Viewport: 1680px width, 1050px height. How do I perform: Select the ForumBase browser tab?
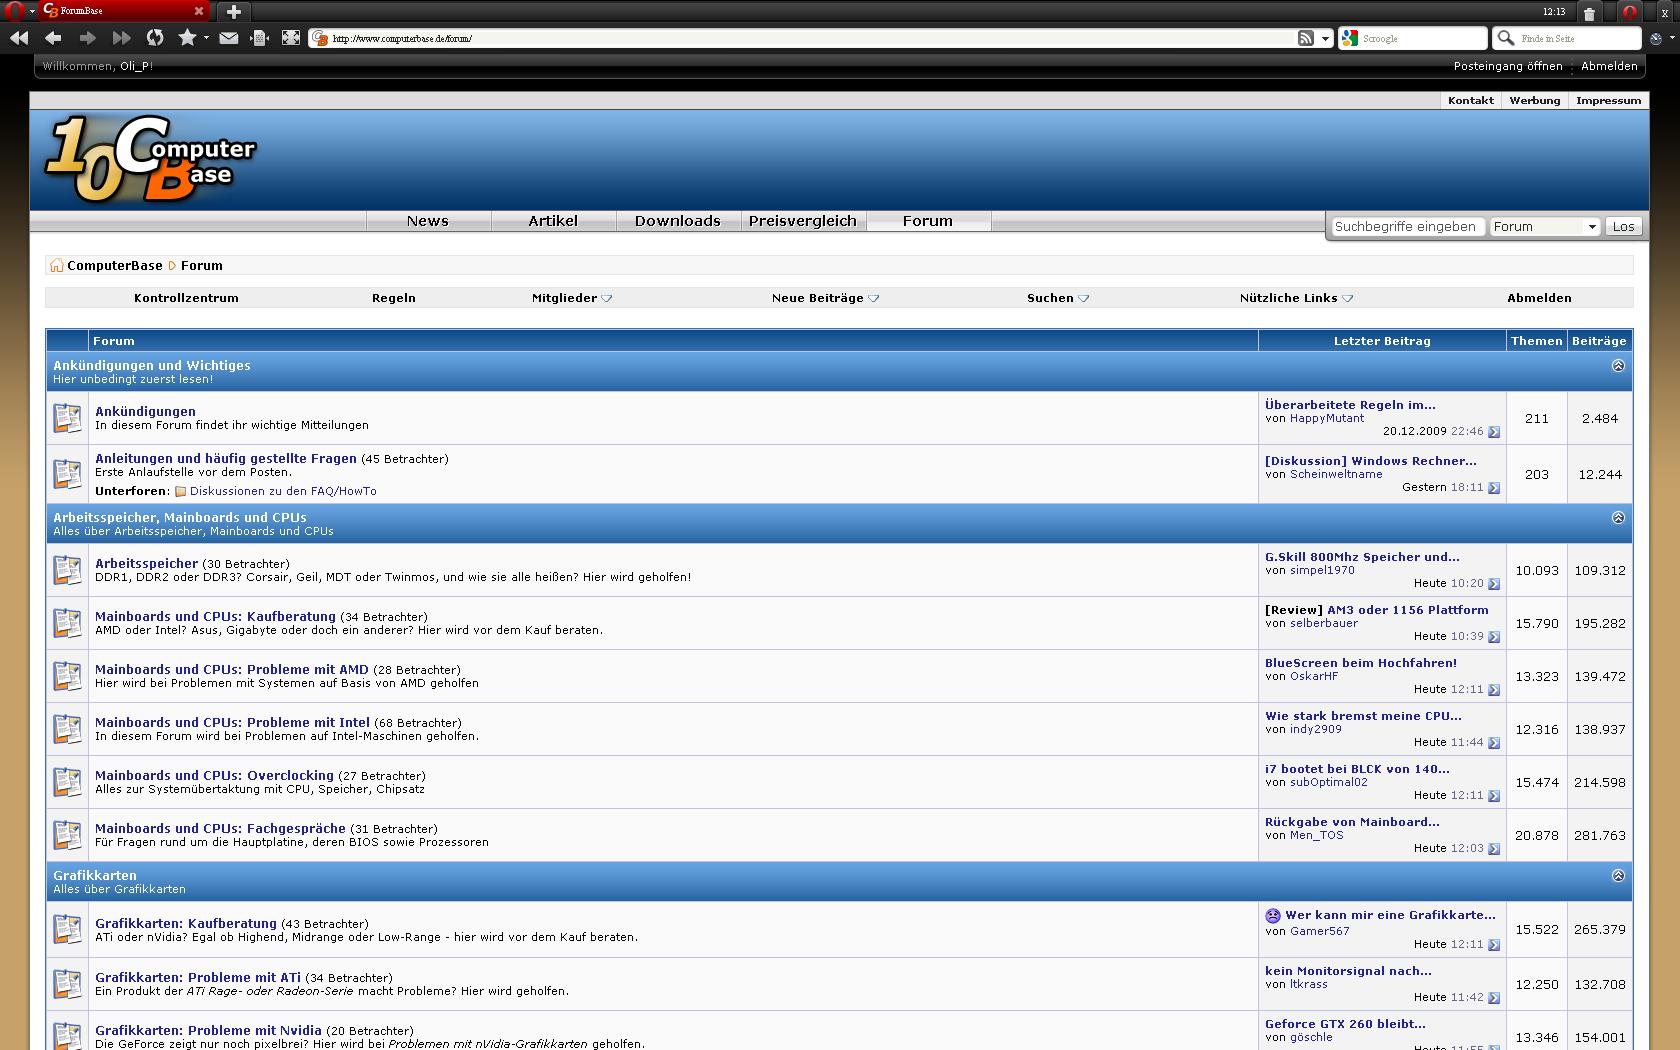[124, 11]
